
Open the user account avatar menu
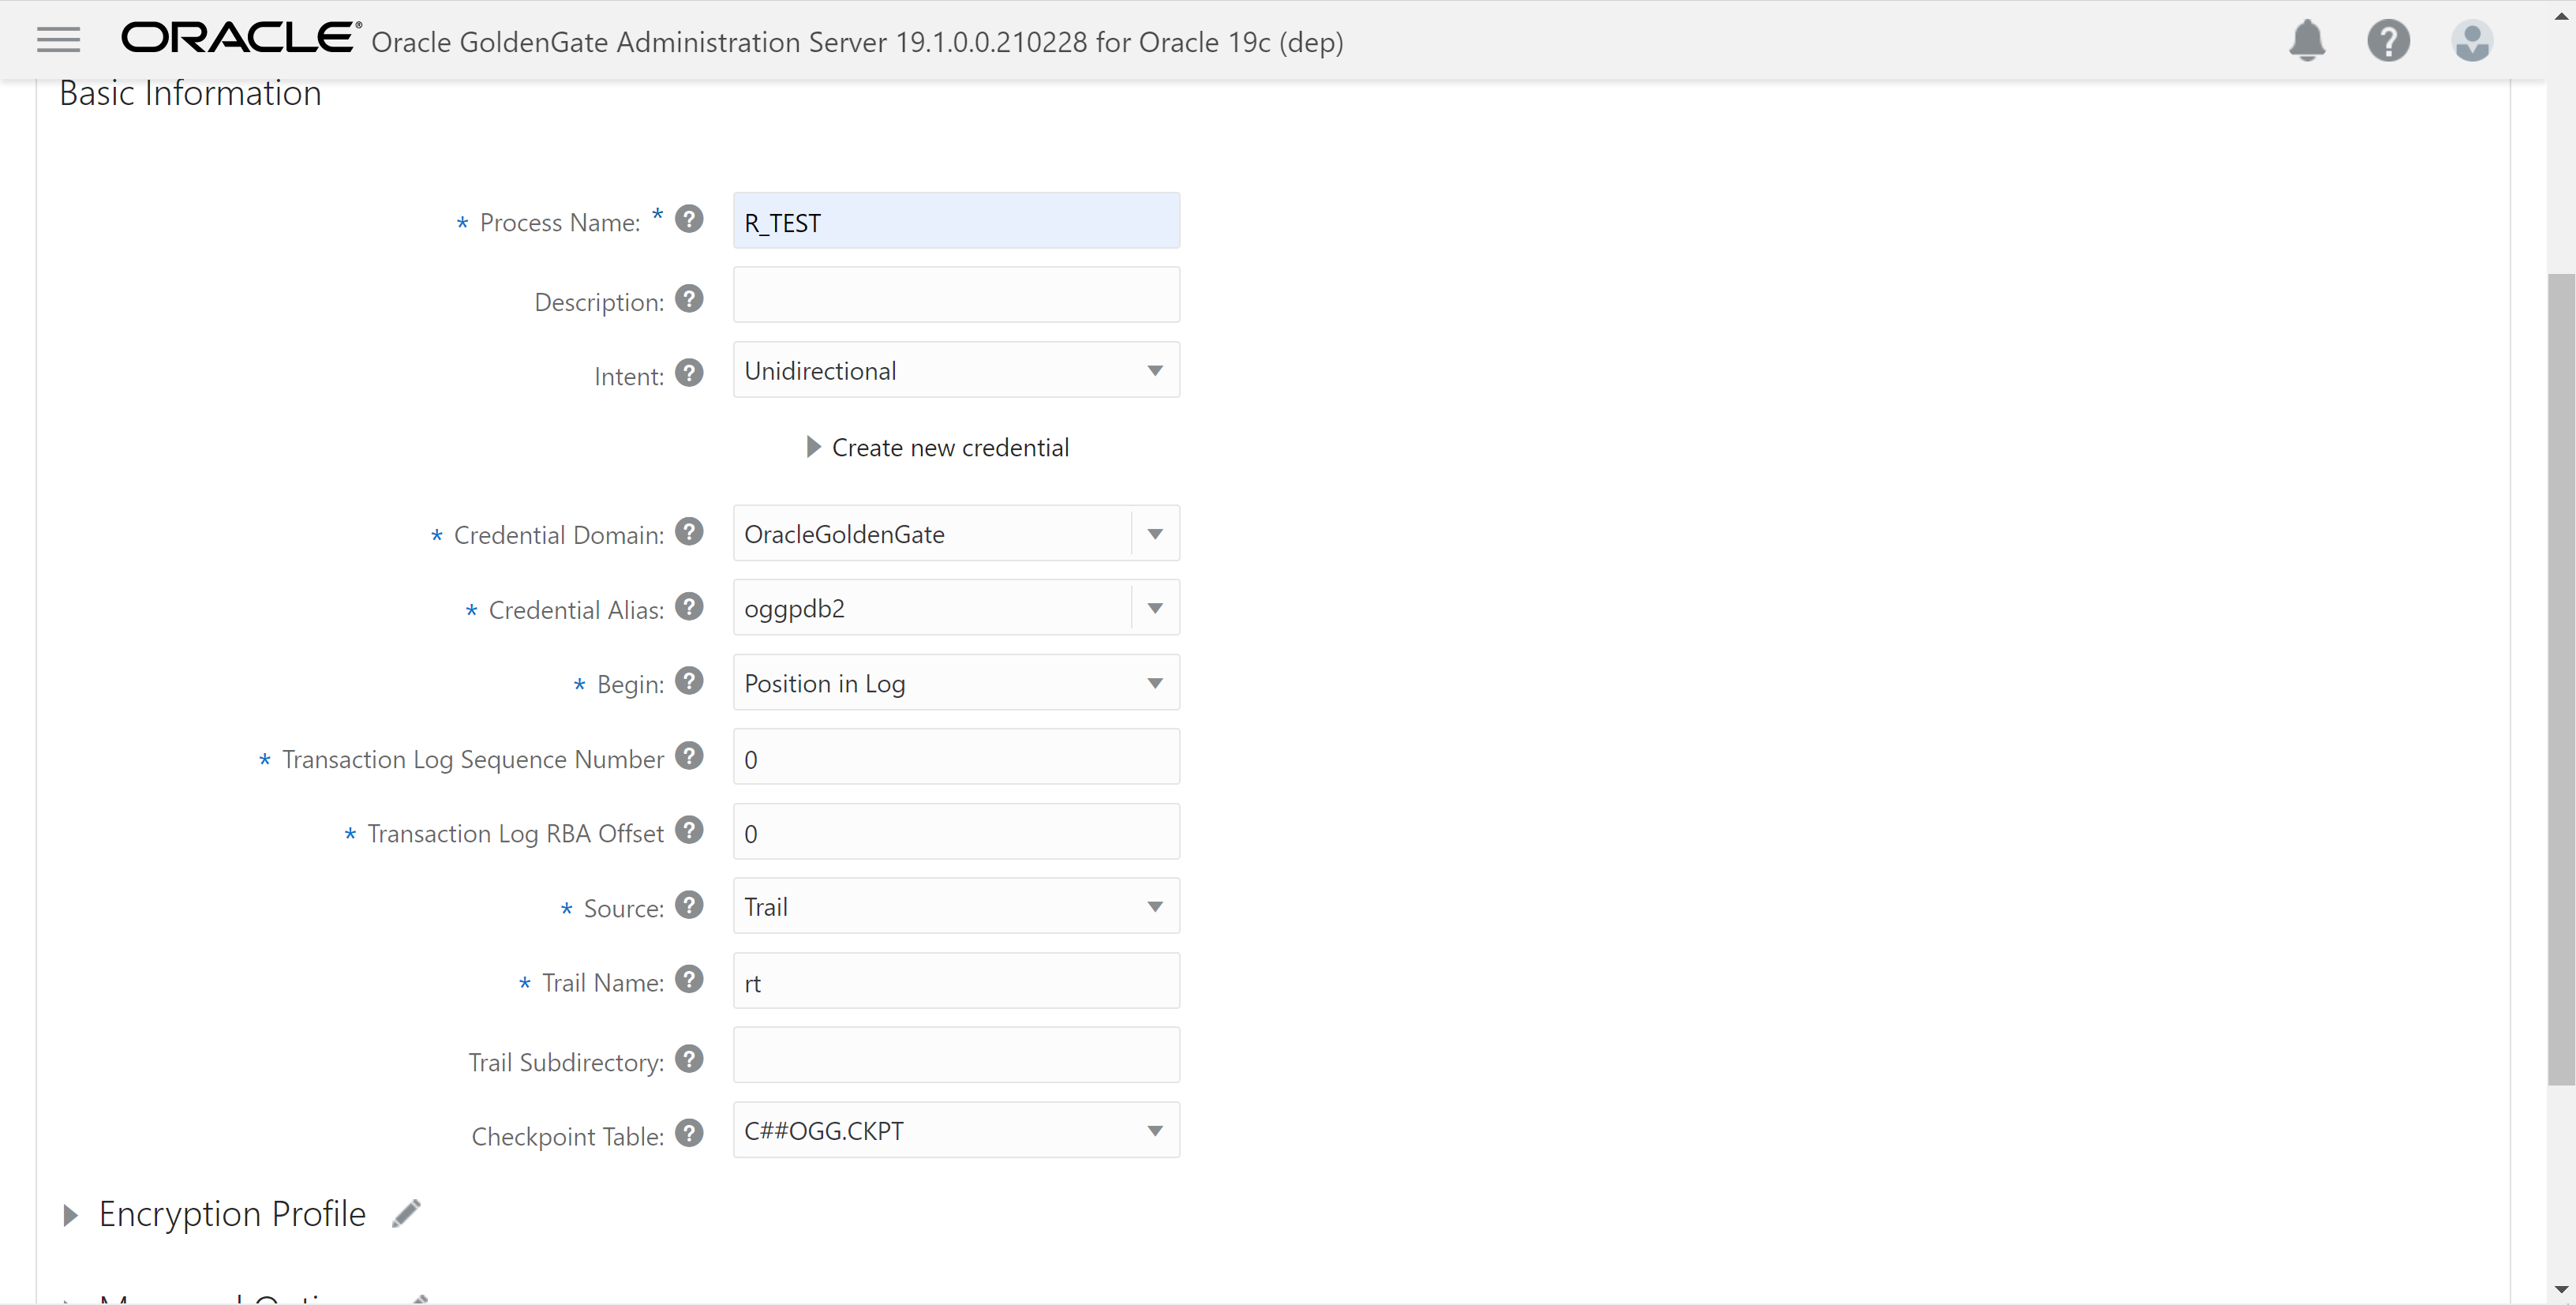click(x=2471, y=41)
